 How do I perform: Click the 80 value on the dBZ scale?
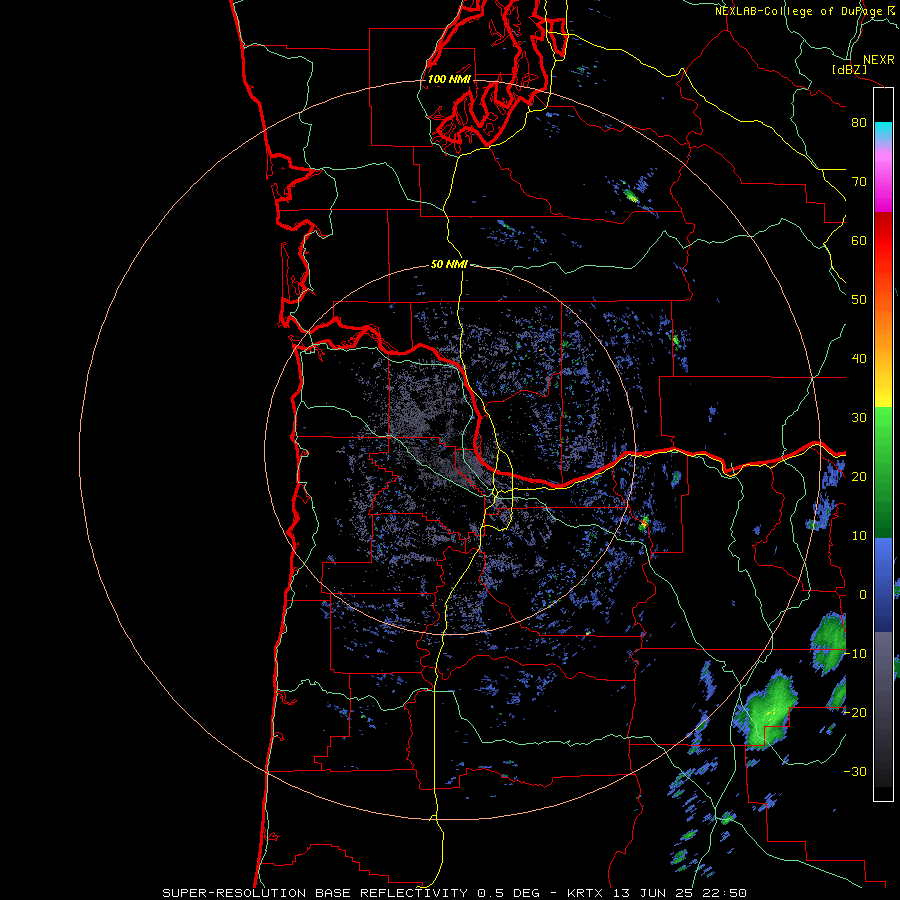click(859, 123)
